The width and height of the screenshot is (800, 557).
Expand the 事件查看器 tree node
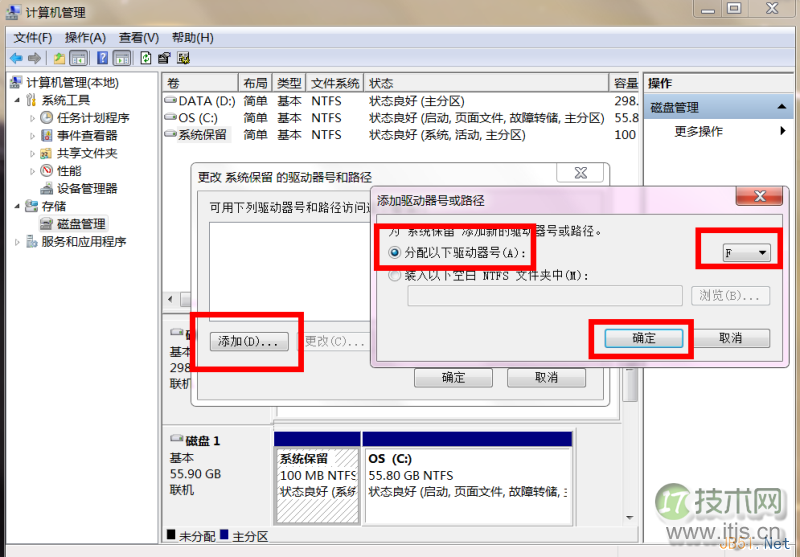pos(32,136)
